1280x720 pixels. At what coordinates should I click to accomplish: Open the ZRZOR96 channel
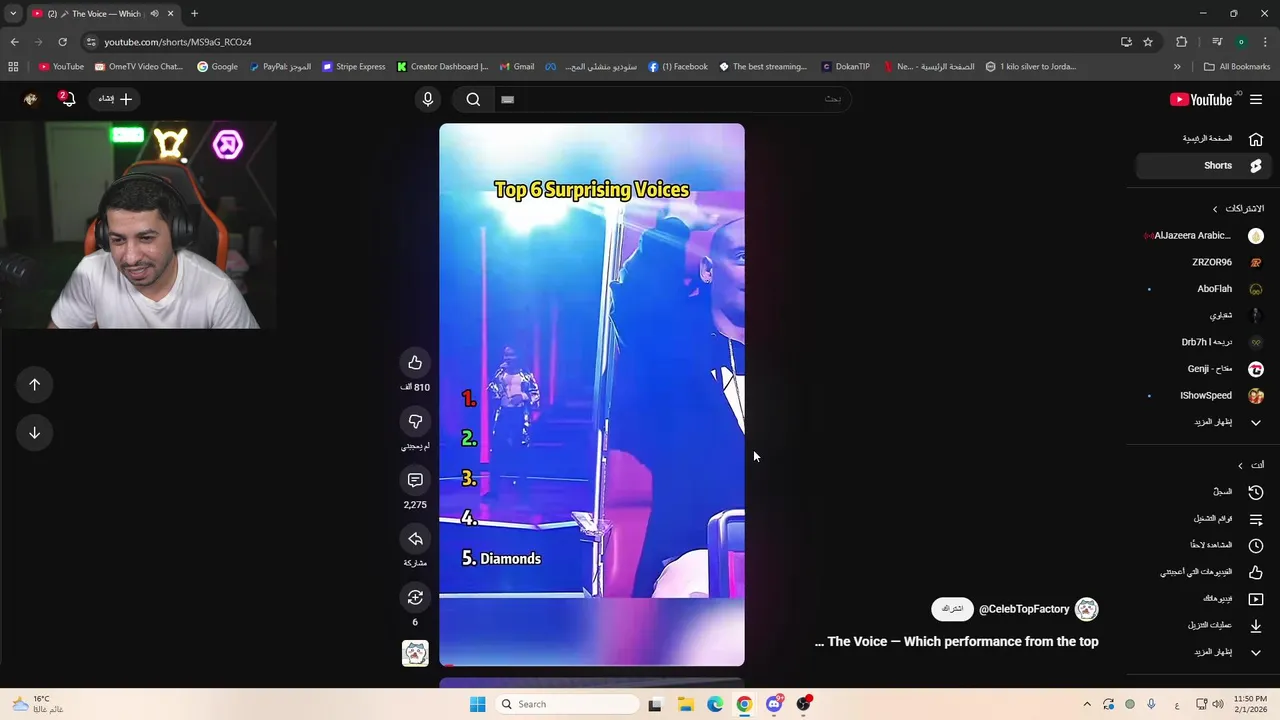(x=1204, y=262)
